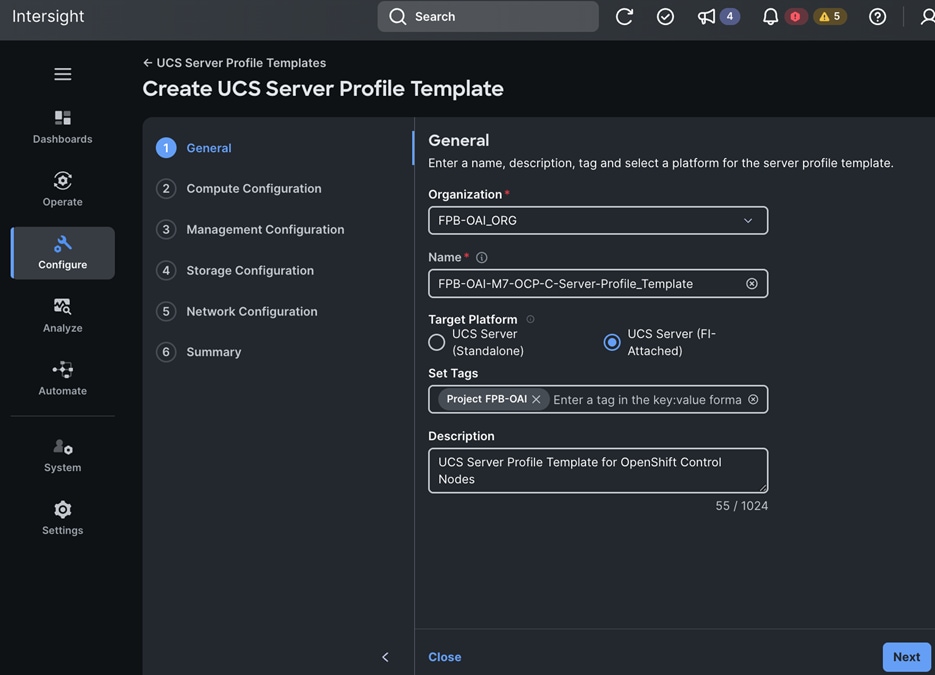Click the Description resize handle corner
Screen dimensions: 935x675
pyautogui.click(x=763, y=487)
